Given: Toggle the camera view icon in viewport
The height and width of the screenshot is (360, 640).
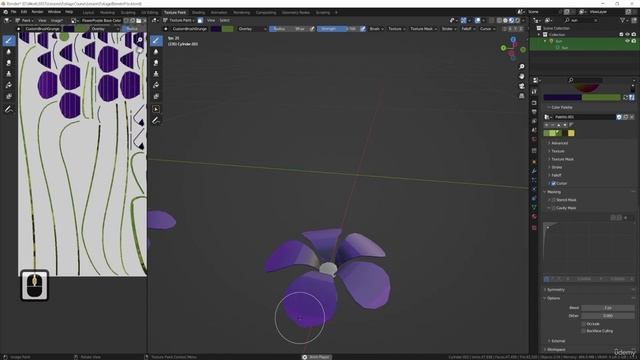Looking at the screenshot, I should (521, 86).
